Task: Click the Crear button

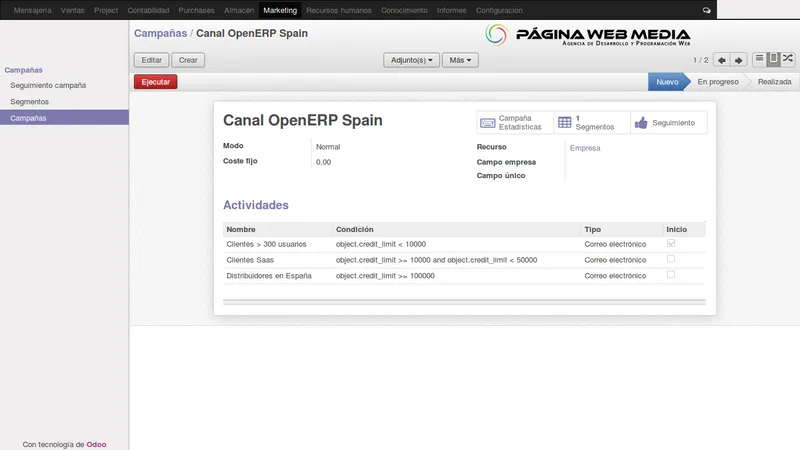Action: (188, 60)
